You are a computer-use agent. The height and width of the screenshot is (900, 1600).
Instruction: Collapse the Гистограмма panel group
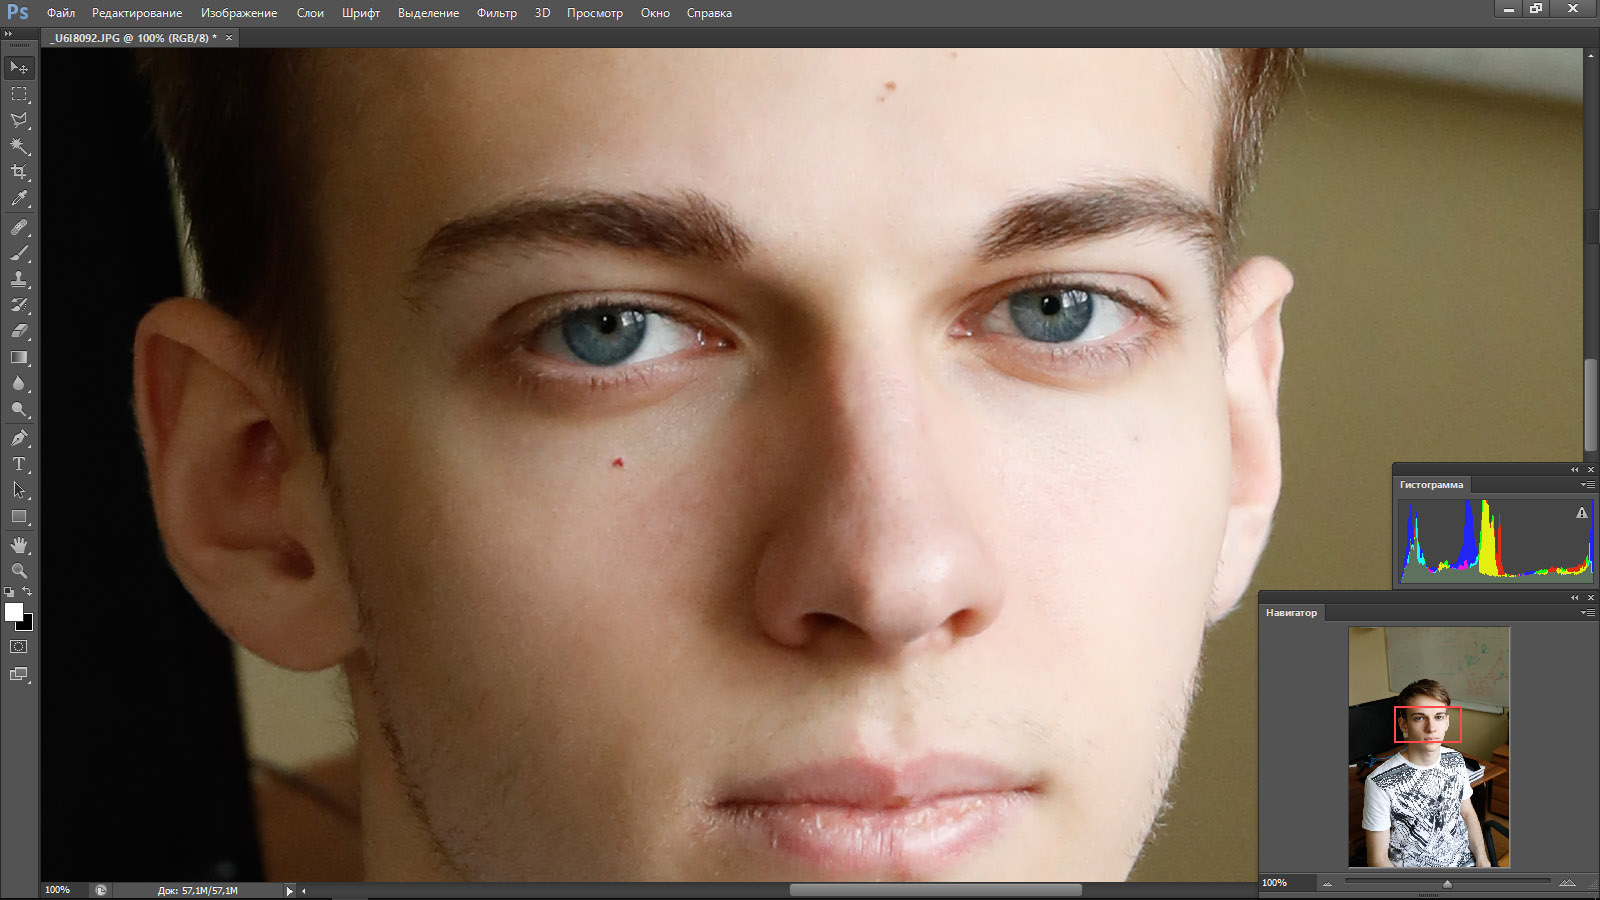[x=1574, y=469]
